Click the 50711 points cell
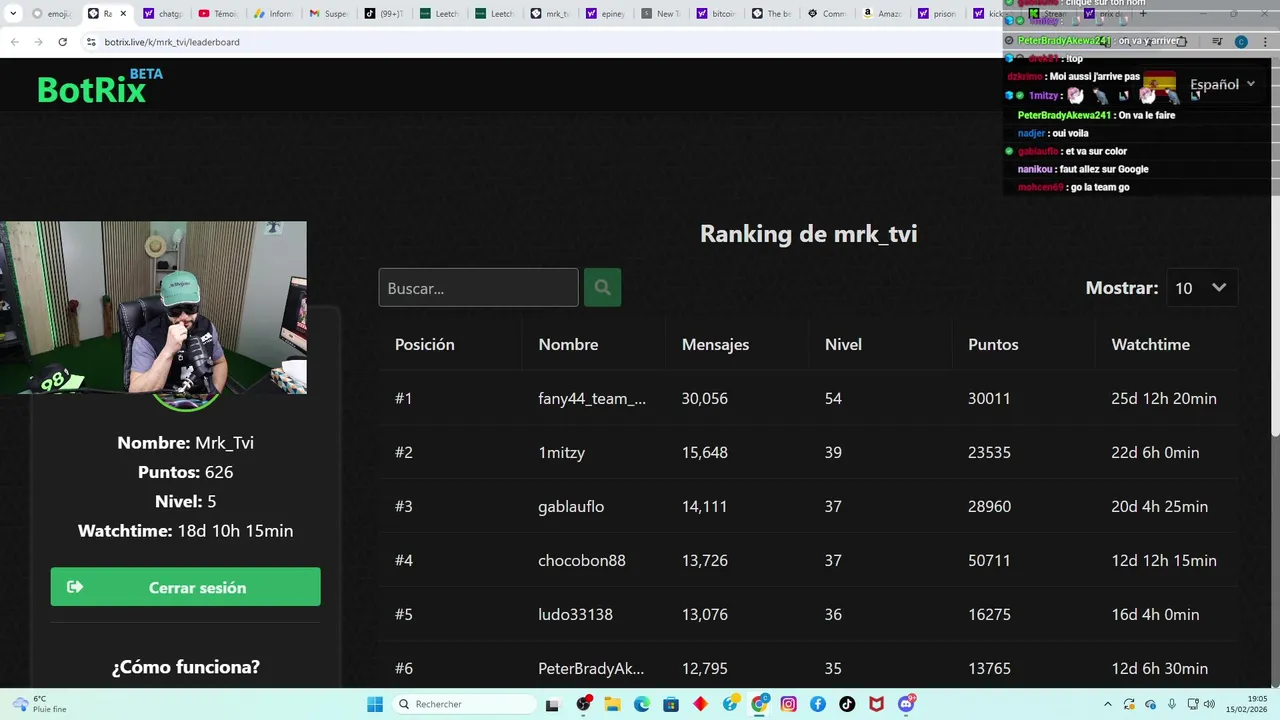The height and width of the screenshot is (720, 1280). pos(989,560)
